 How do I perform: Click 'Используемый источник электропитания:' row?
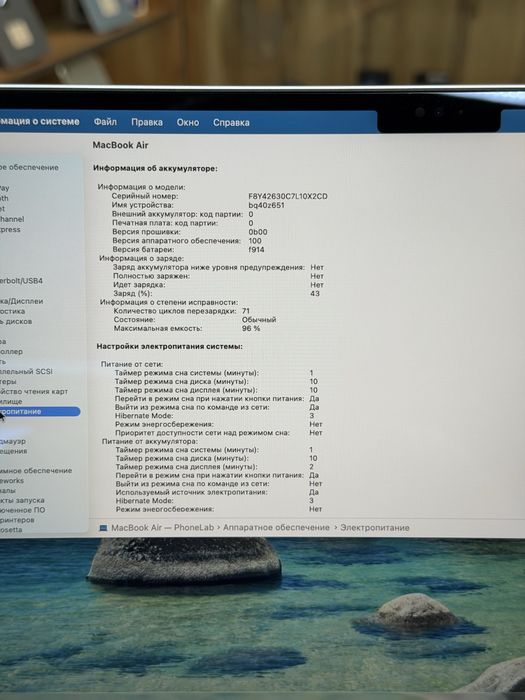[217, 492]
